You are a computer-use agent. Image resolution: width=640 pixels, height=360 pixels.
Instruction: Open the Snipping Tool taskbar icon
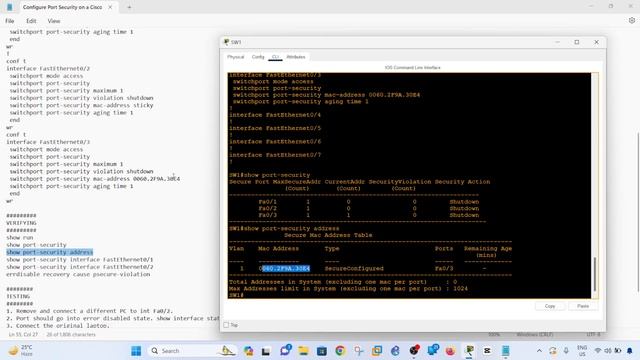pos(358,351)
